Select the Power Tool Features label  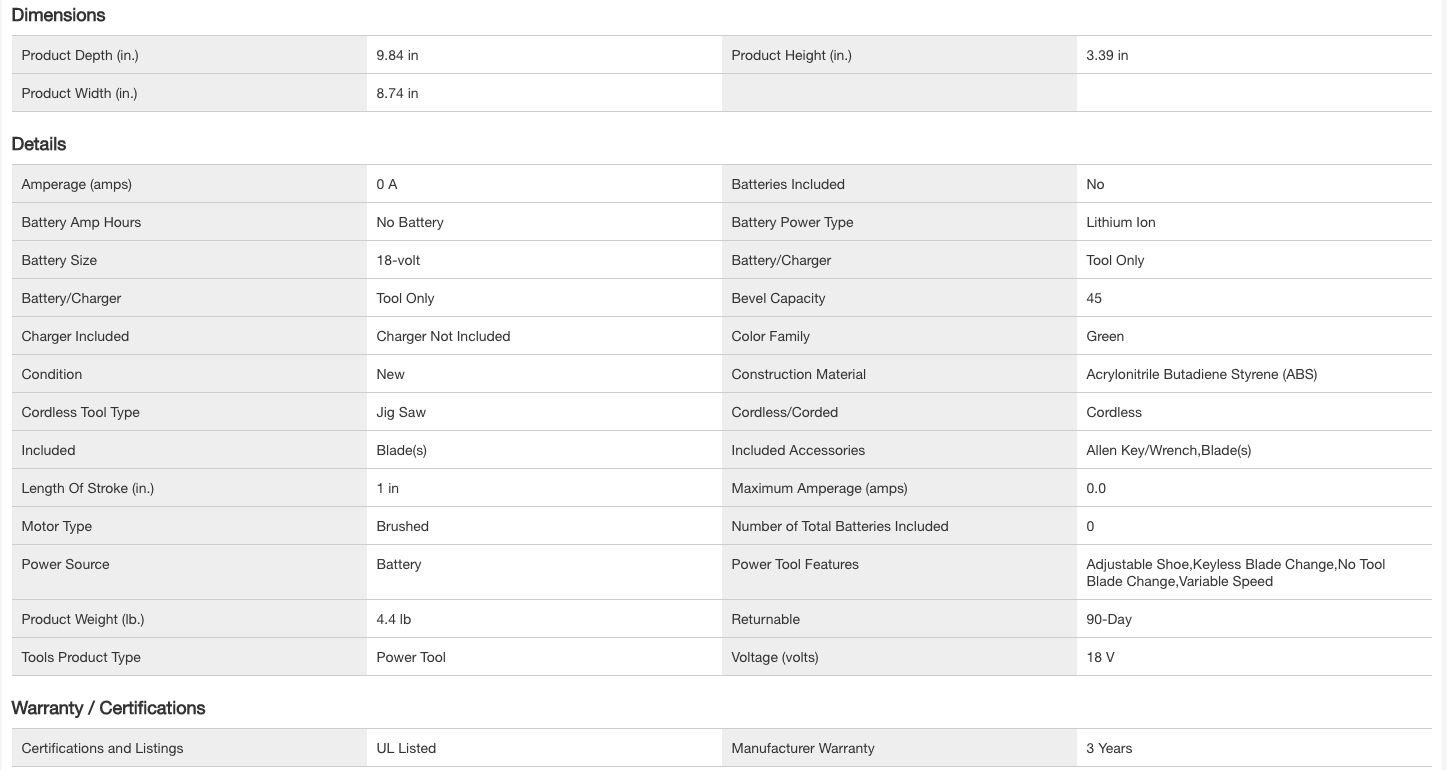[x=795, y=564]
